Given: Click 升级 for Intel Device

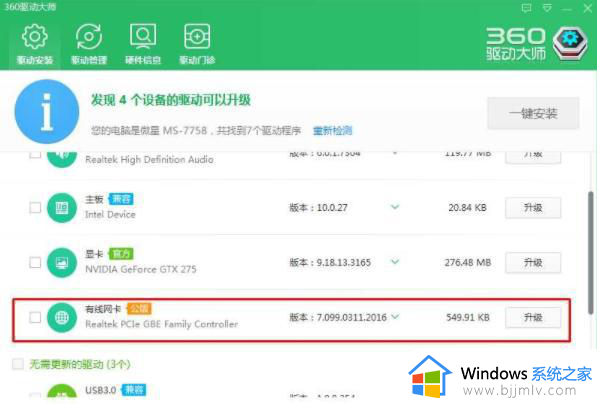Looking at the screenshot, I should 533,208.
